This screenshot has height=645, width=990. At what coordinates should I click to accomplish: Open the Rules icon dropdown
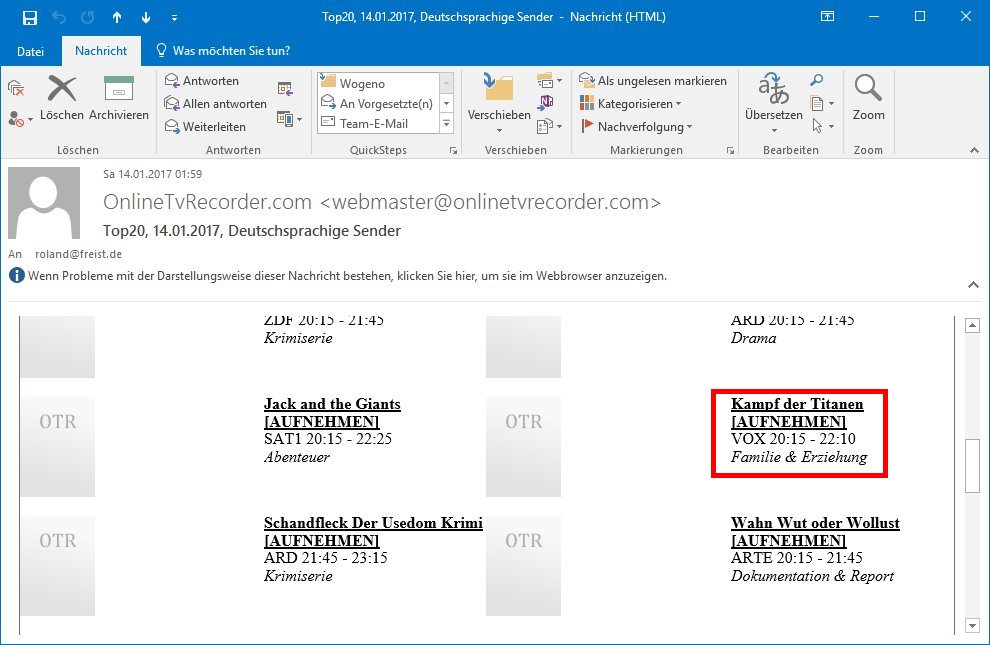[x=549, y=80]
